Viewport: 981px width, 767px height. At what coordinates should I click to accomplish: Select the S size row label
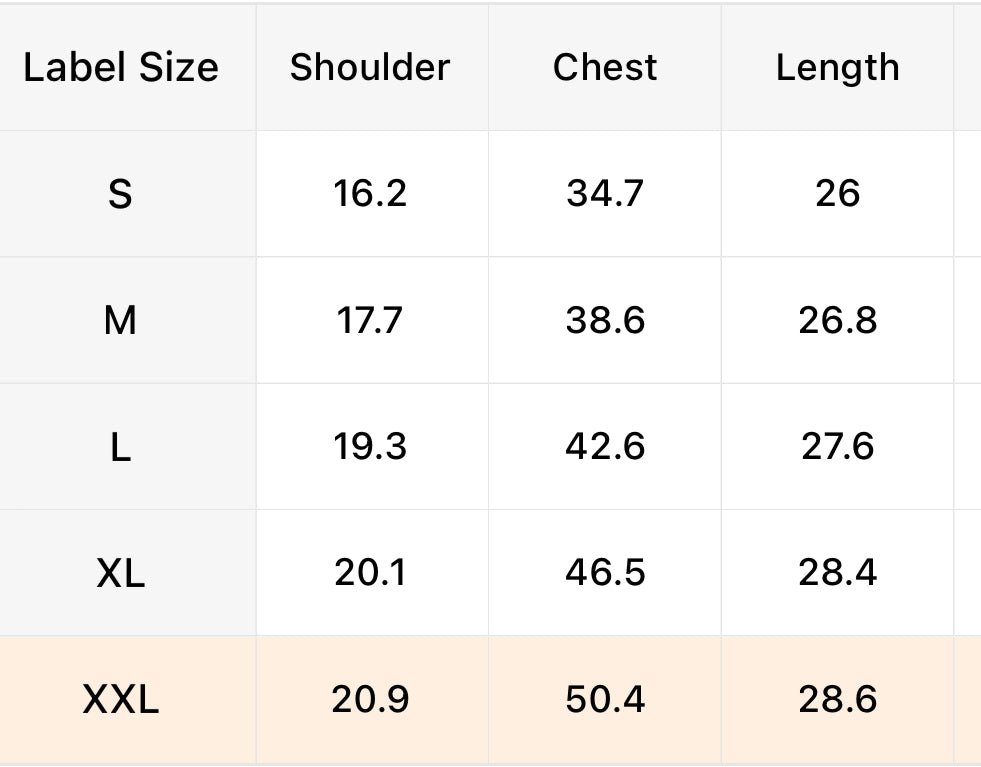(120, 194)
